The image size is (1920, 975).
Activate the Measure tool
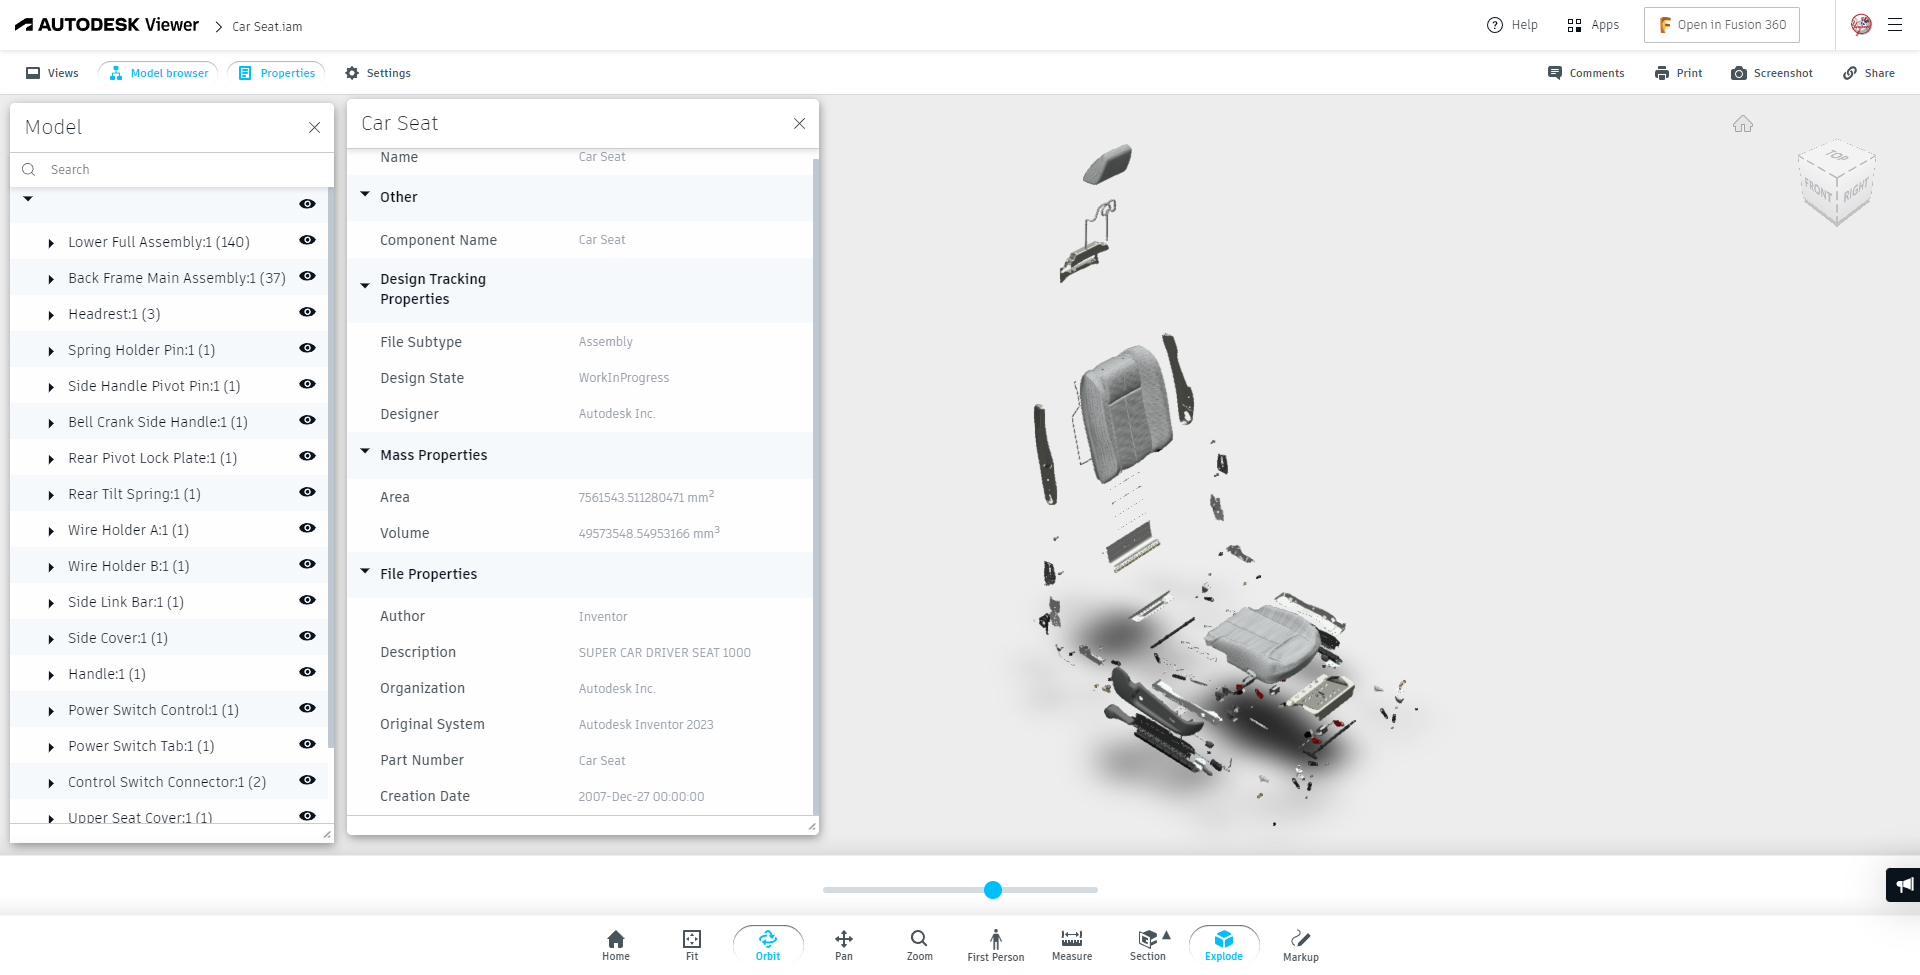(x=1071, y=942)
